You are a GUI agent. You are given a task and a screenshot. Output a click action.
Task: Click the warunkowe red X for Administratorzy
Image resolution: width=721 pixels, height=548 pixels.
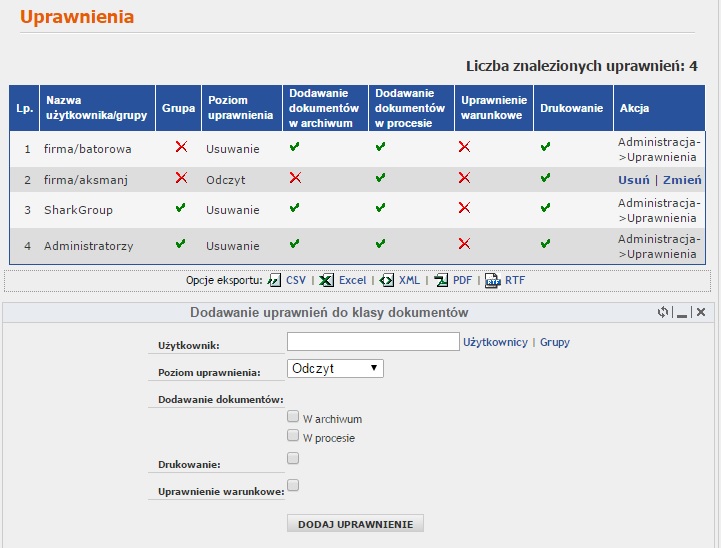pos(464,243)
